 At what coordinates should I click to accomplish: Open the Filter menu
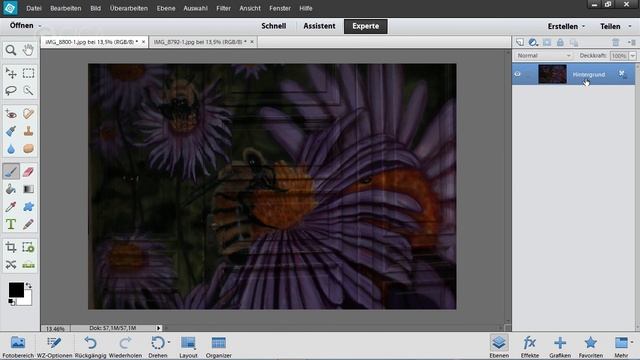(x=223, y=8)
